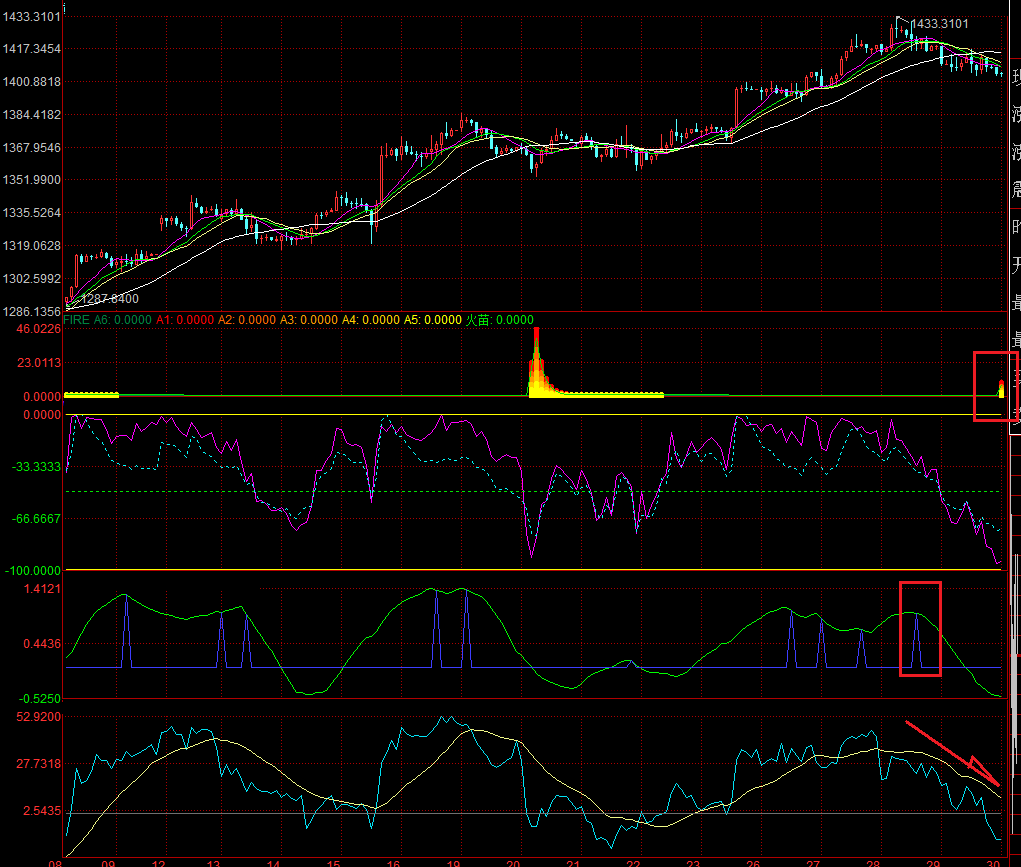Click the red A1: 0.0000 indicator value
1021x867 pixels.
click(185, 320)
